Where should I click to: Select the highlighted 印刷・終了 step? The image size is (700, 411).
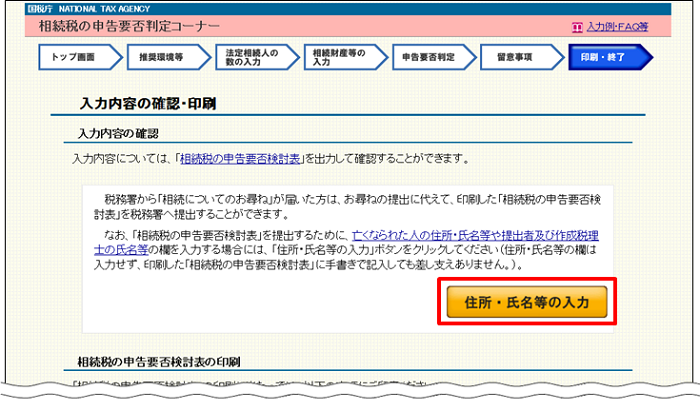pos(602,58)
